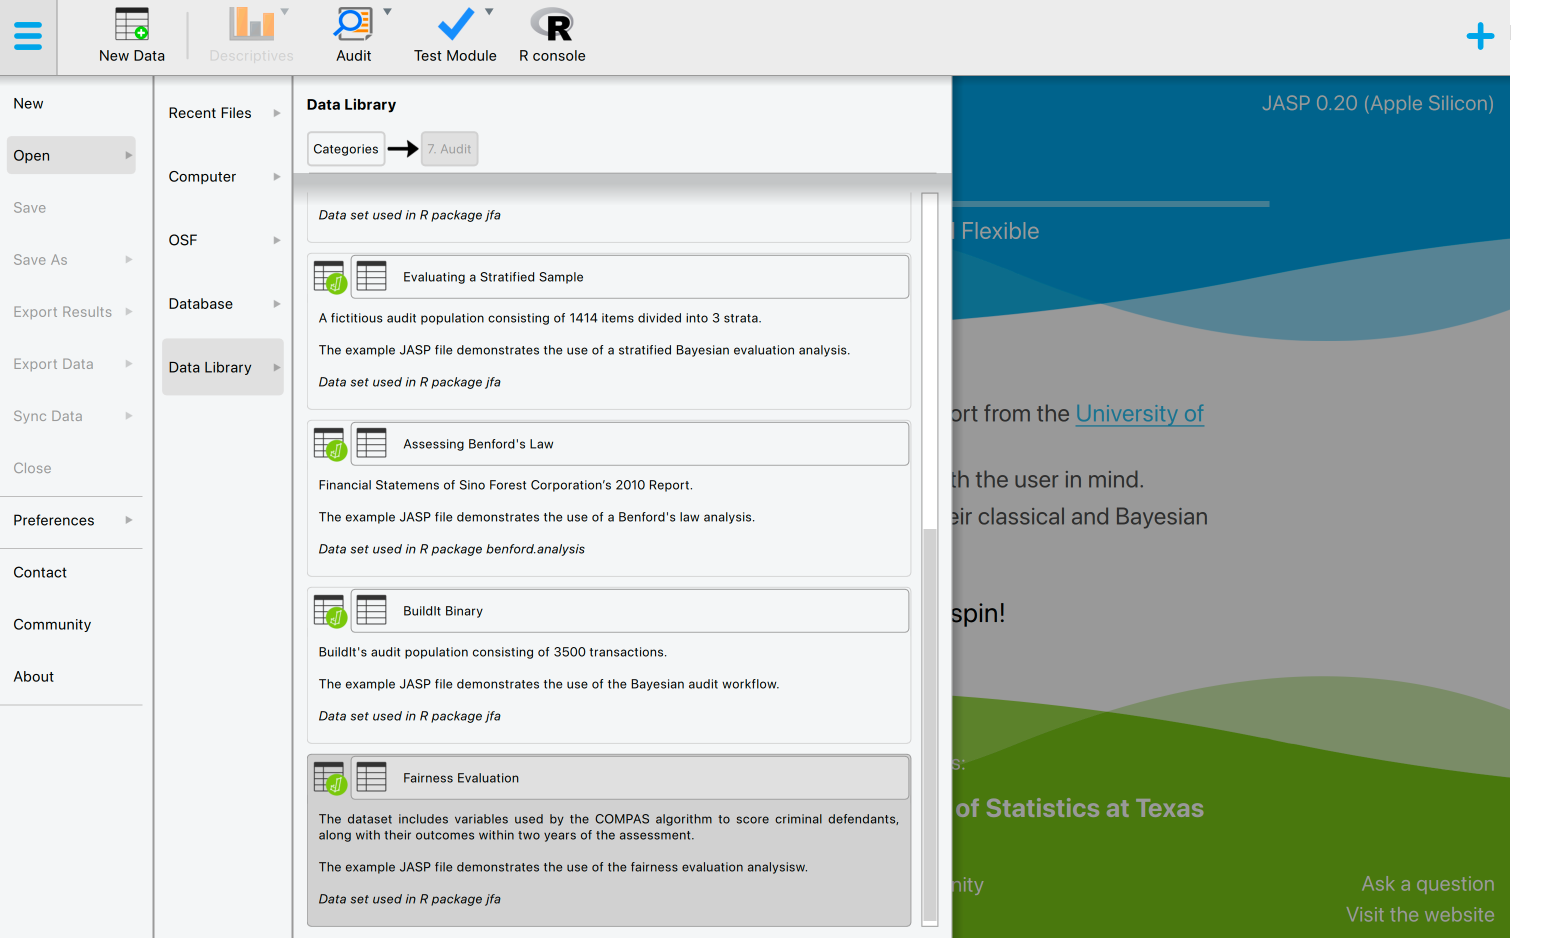The image size is (1568, 938).
Task: Click the 'Data set used in R package benford.analysis' text
Action: tap(451, 549)
